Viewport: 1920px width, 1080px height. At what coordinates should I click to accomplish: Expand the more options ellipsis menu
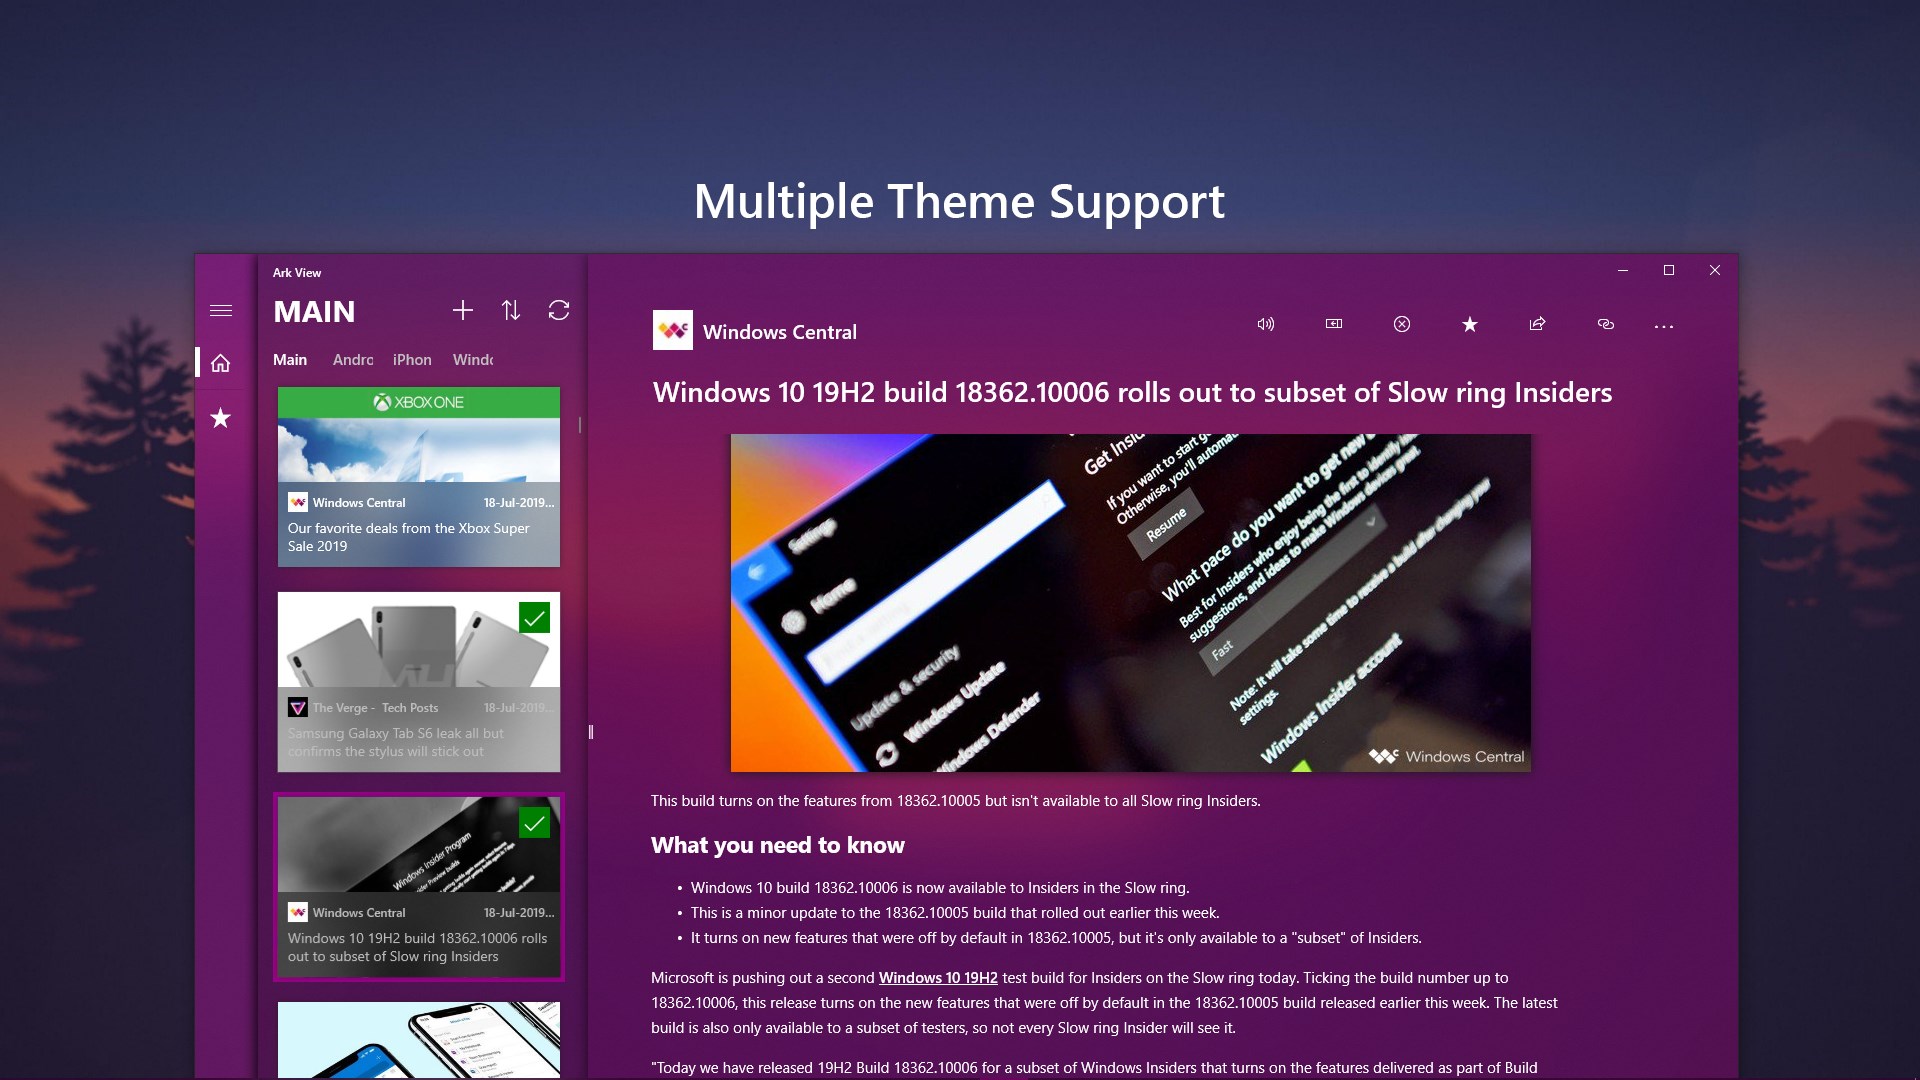pyautogui.click(x=1664, y=326)
